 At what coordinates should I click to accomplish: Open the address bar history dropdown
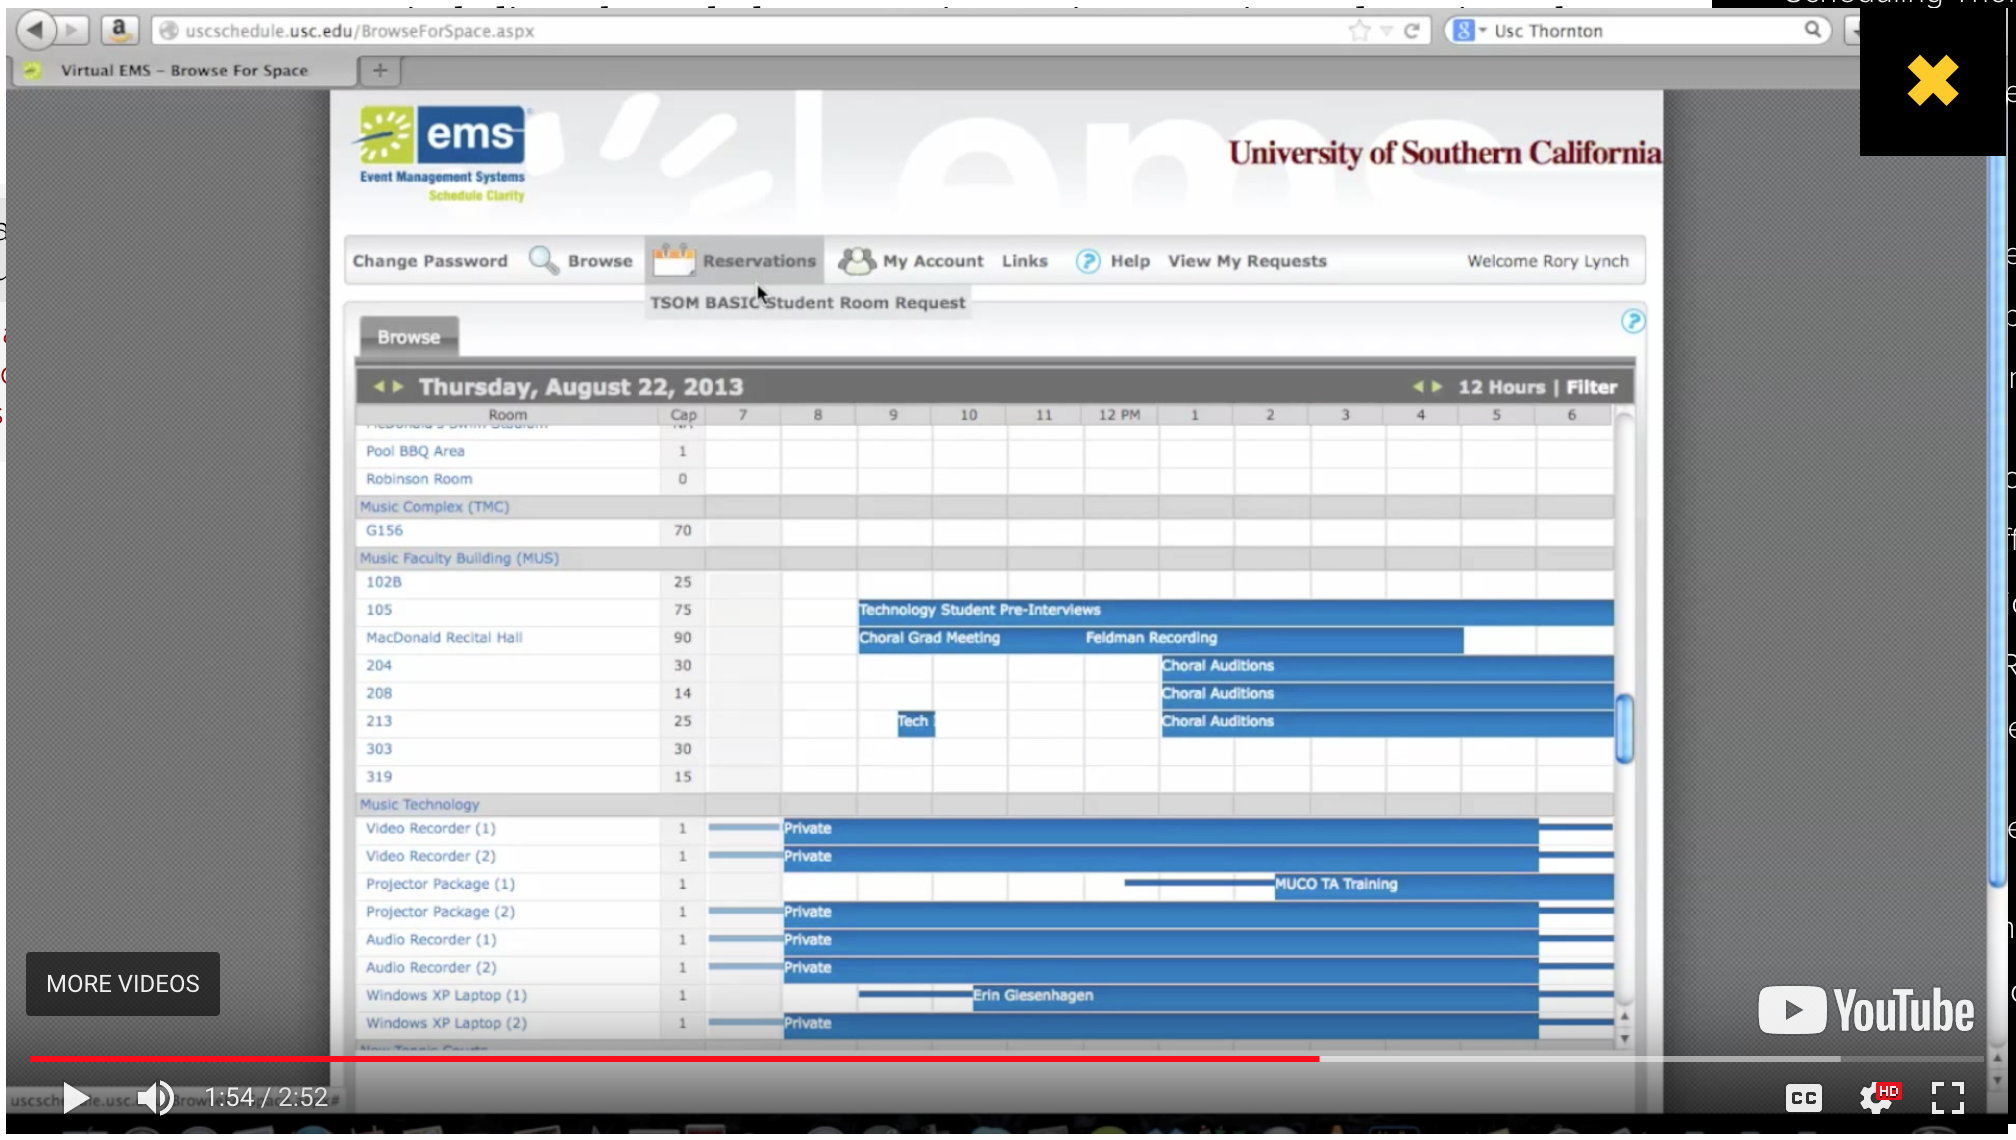click(1386, 31)
